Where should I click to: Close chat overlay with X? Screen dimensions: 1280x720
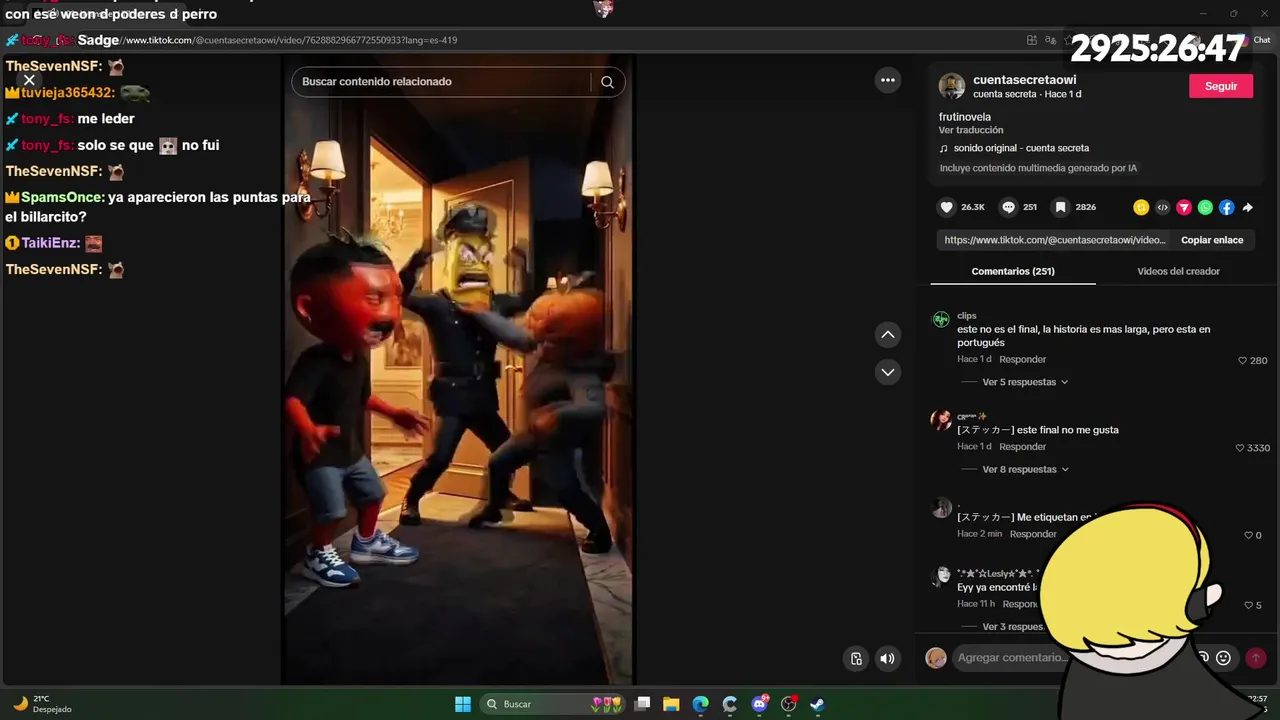29,80
